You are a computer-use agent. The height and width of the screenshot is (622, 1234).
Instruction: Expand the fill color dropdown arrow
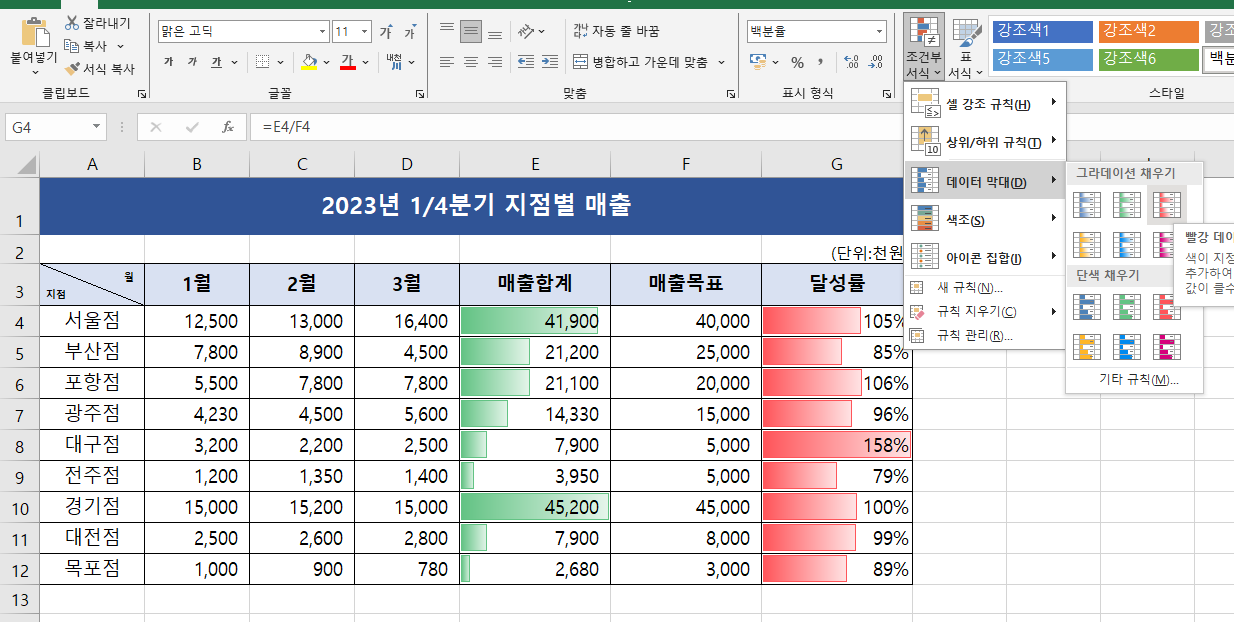click(x=326, y=62)
